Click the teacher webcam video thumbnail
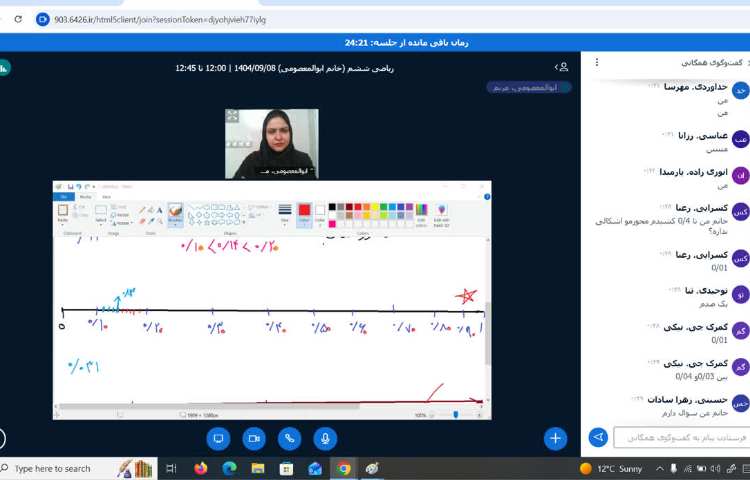 click(x=272, y=144)
